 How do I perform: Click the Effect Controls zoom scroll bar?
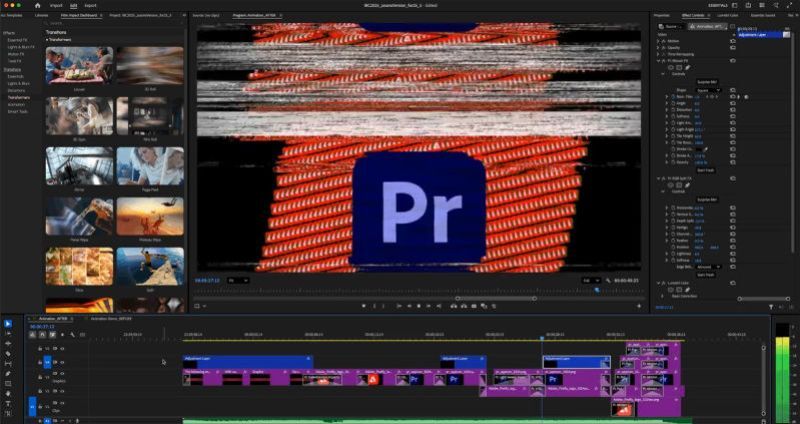tap(764, 298)
